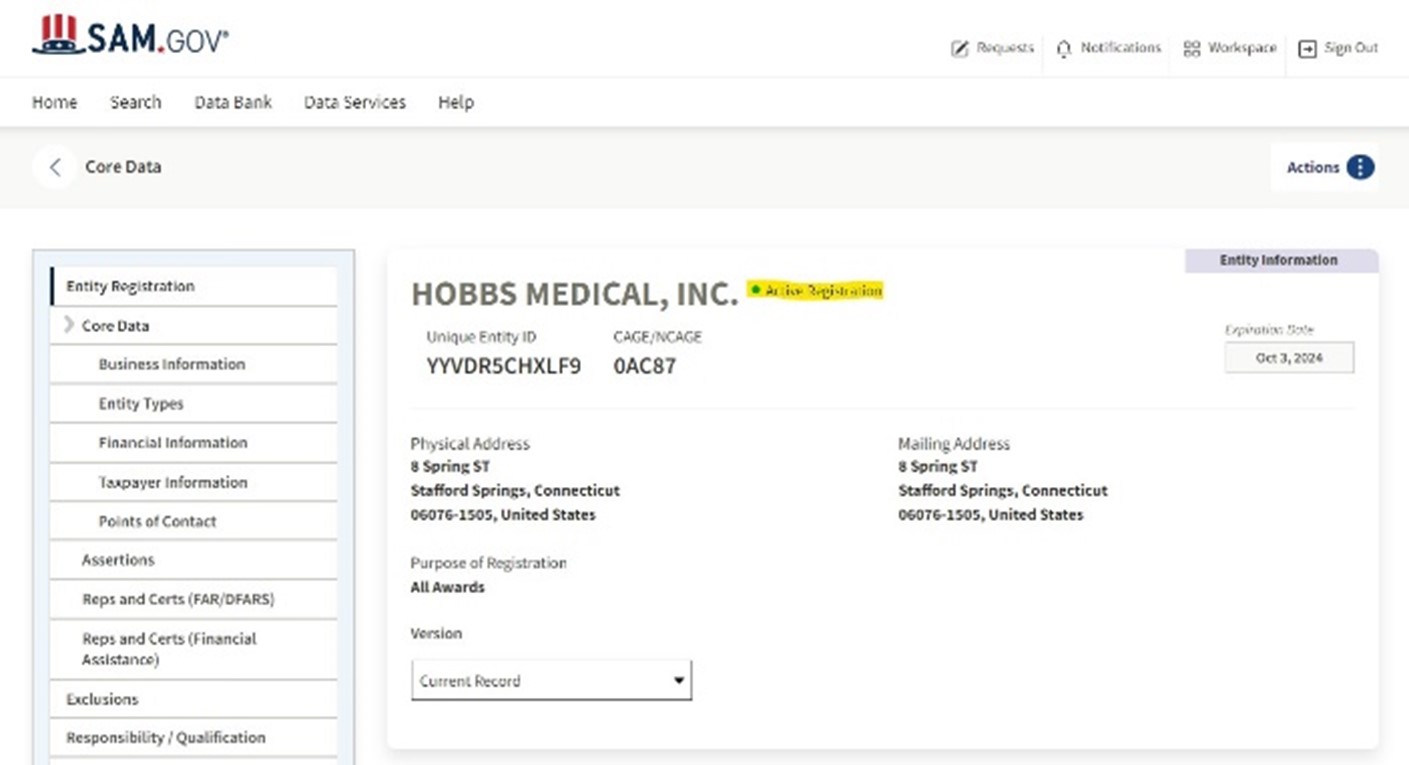
Task: Click the Oct 3, 2024 expiration date box
Action: 1289,358
